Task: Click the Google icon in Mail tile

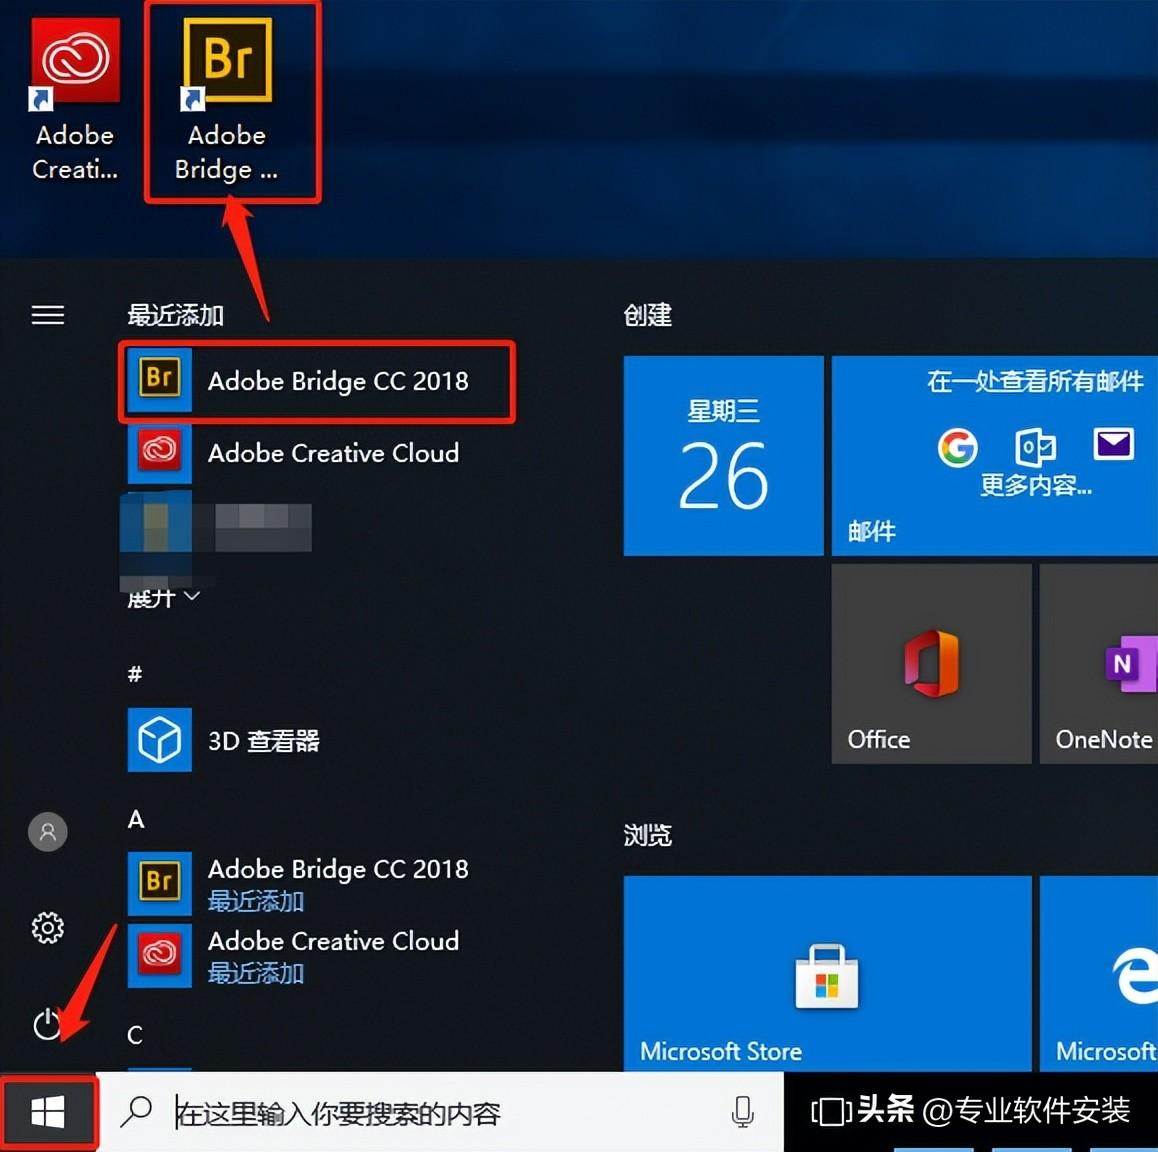Action: (x=957, y=448)
